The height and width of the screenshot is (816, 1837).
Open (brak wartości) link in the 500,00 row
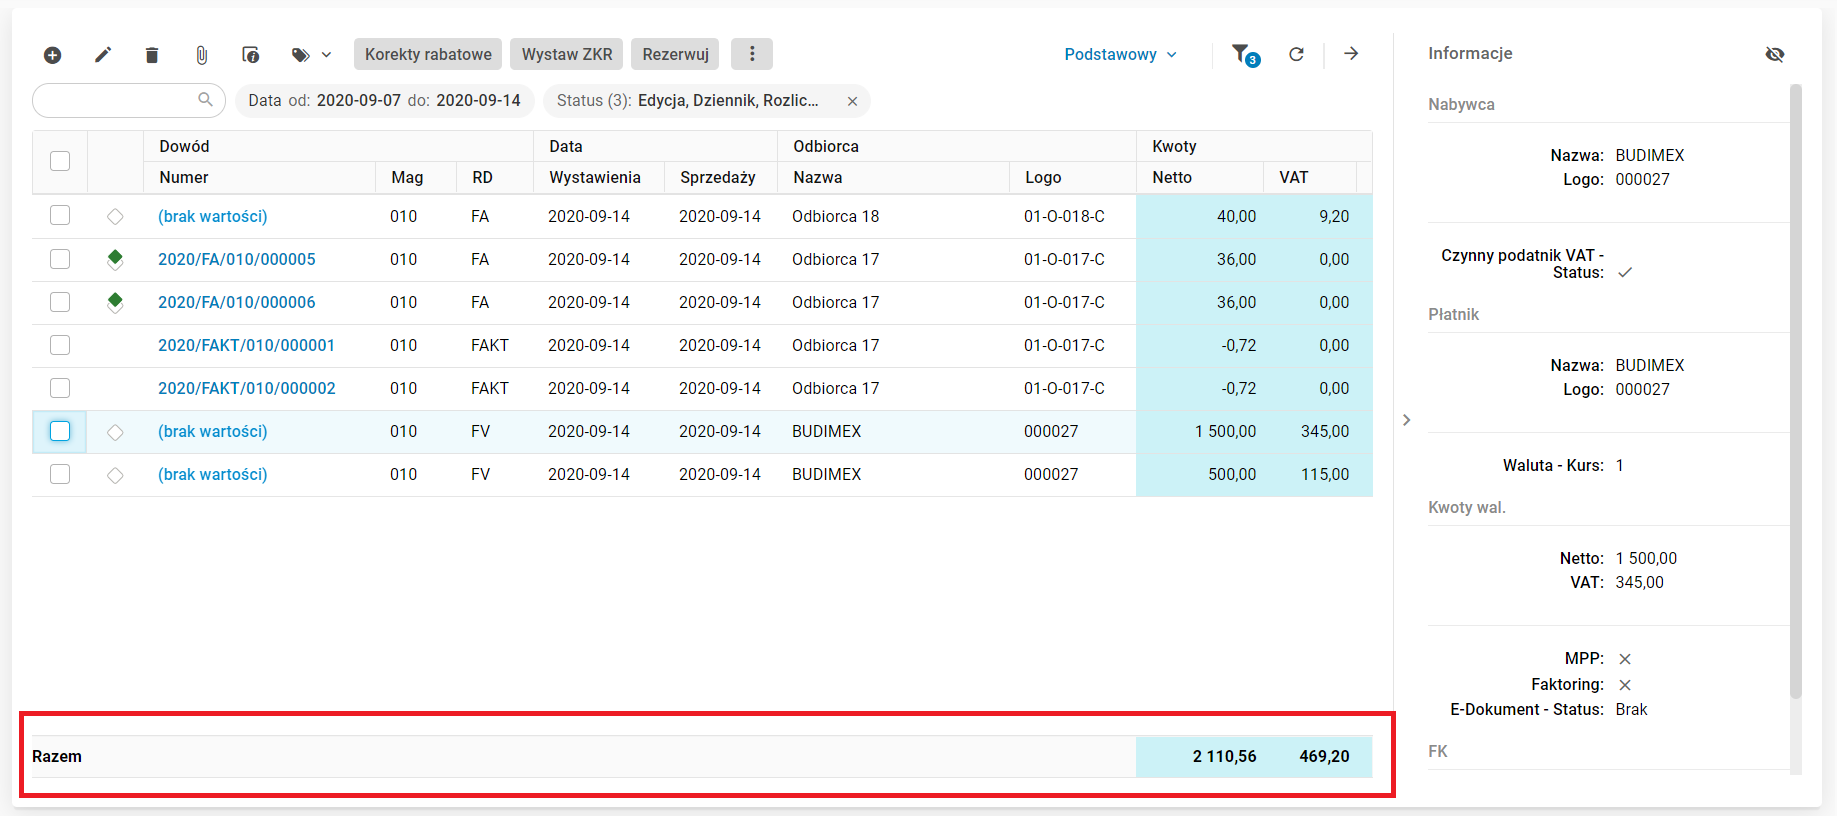(x=213, y=474)
